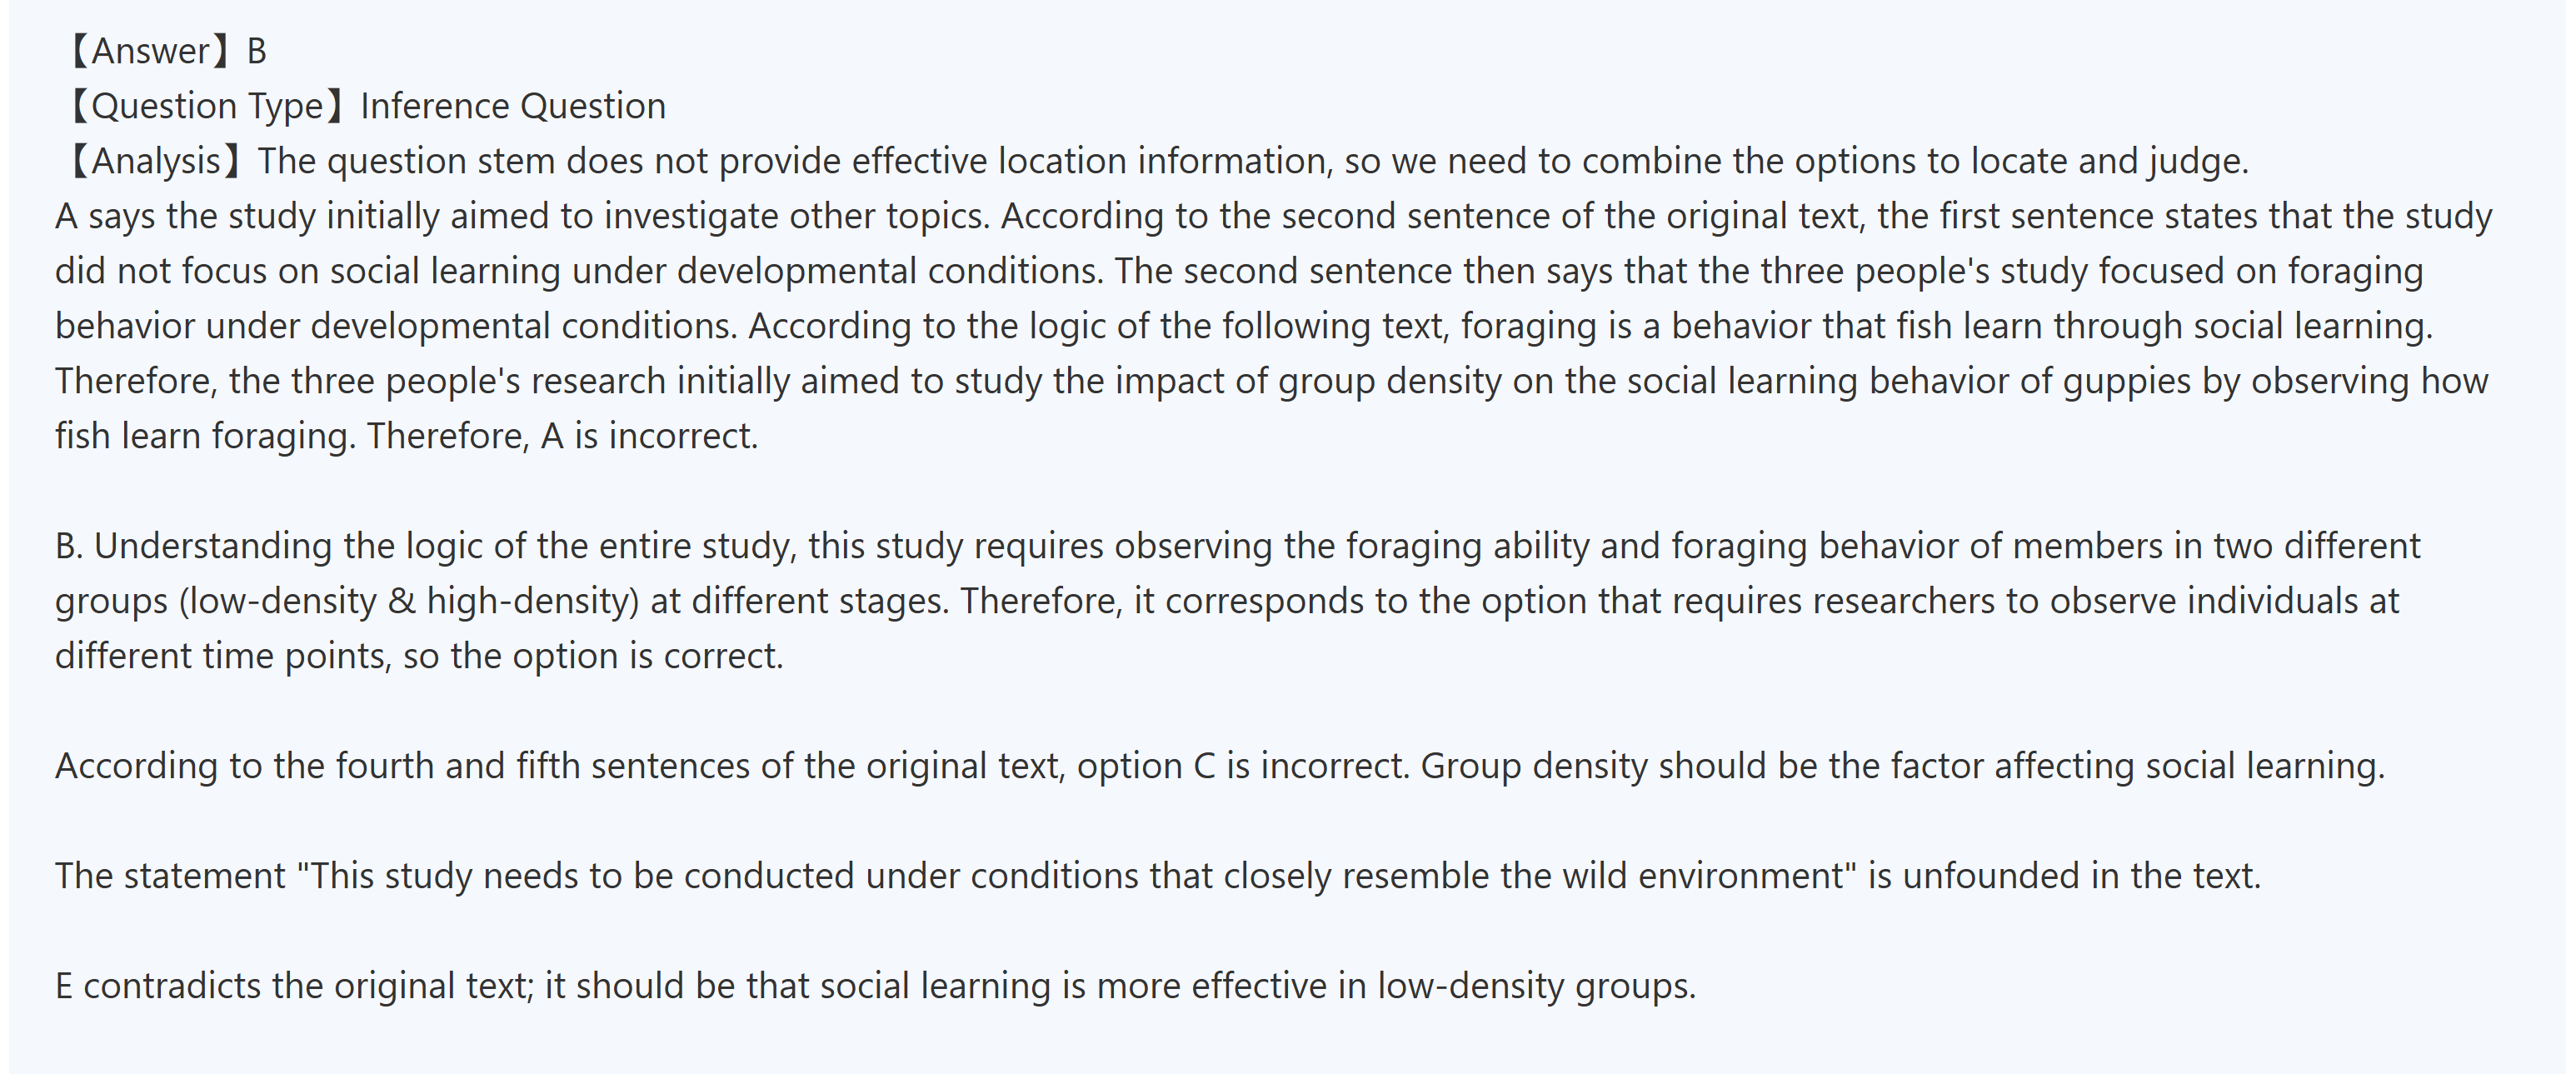Click the 【Question Type】 label
Image resolution: width=2576 pixels, height=1074 pixels.
coord(198,106)
